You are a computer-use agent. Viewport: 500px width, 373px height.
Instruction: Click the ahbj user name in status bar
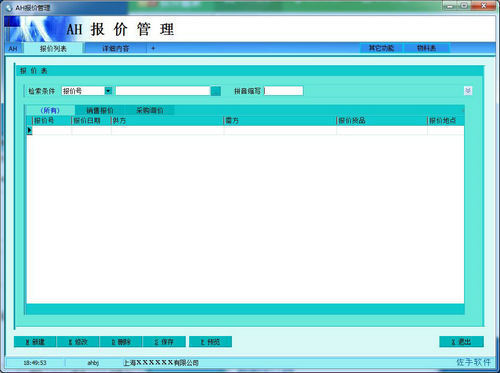click(x=93, y=363)
